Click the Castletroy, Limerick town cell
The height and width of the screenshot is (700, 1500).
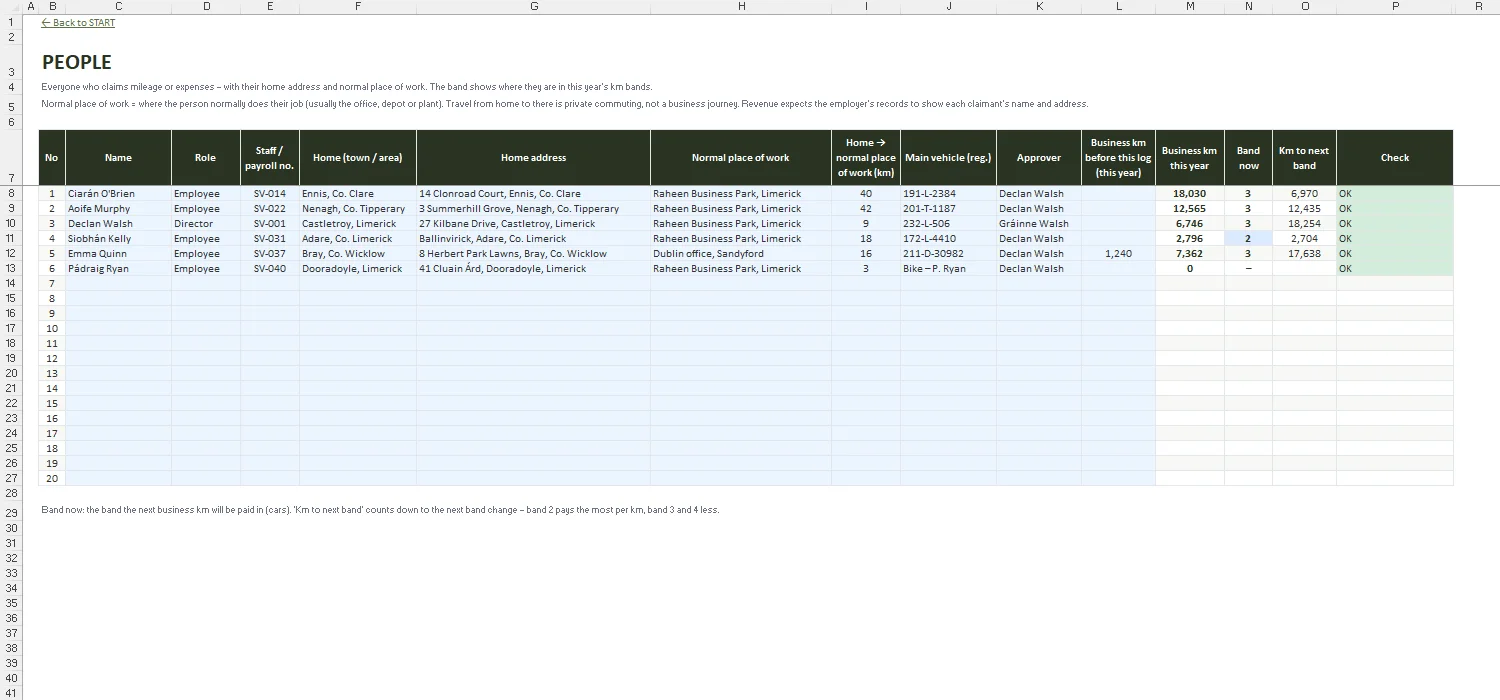click(357, 223)
